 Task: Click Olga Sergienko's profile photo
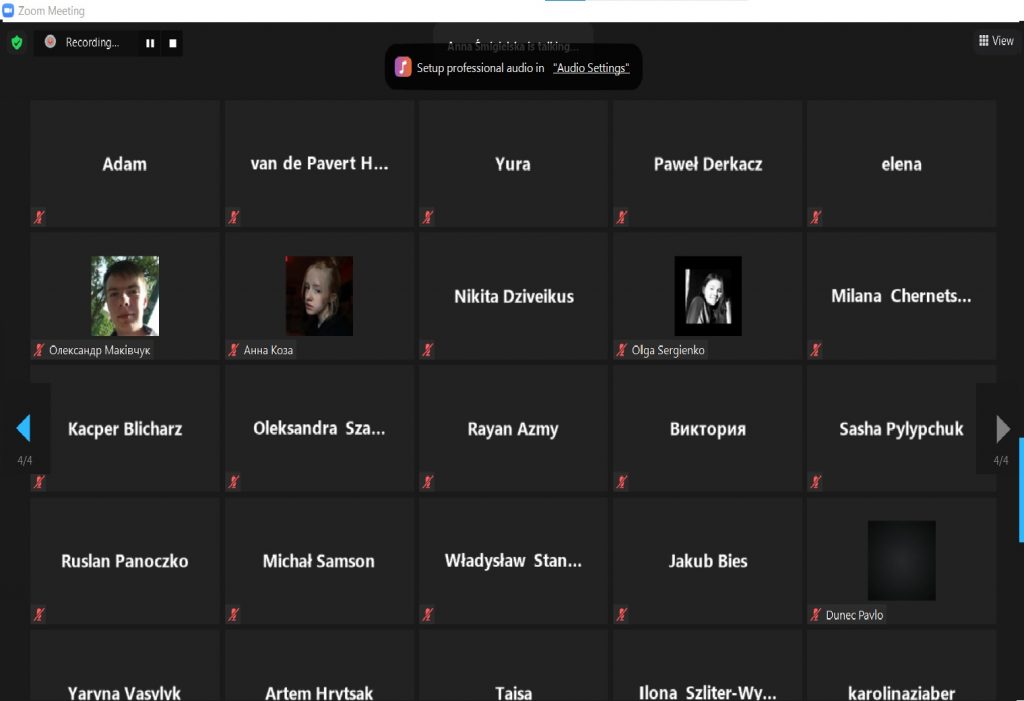click(x=708, y=296)
